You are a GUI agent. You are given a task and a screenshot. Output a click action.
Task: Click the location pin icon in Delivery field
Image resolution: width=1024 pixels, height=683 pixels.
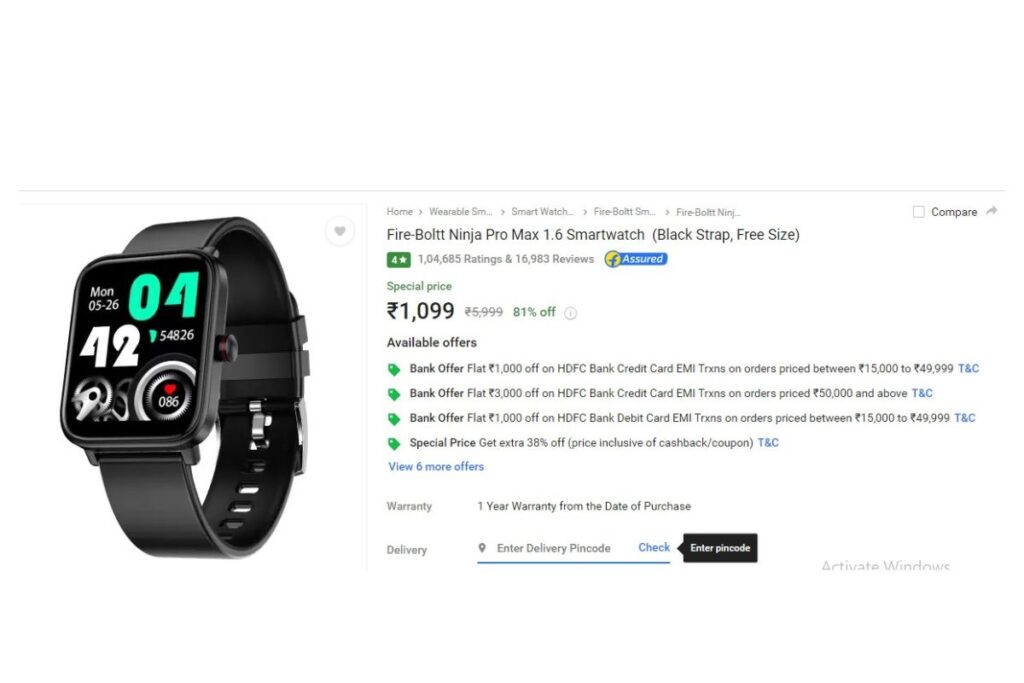tap(482, 548)
